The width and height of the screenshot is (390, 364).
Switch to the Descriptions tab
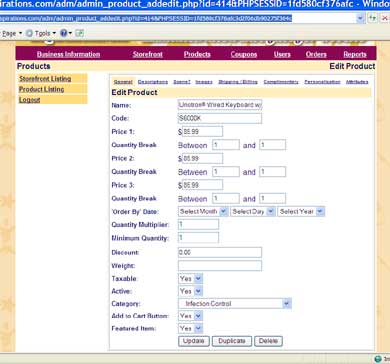[153, 82]
